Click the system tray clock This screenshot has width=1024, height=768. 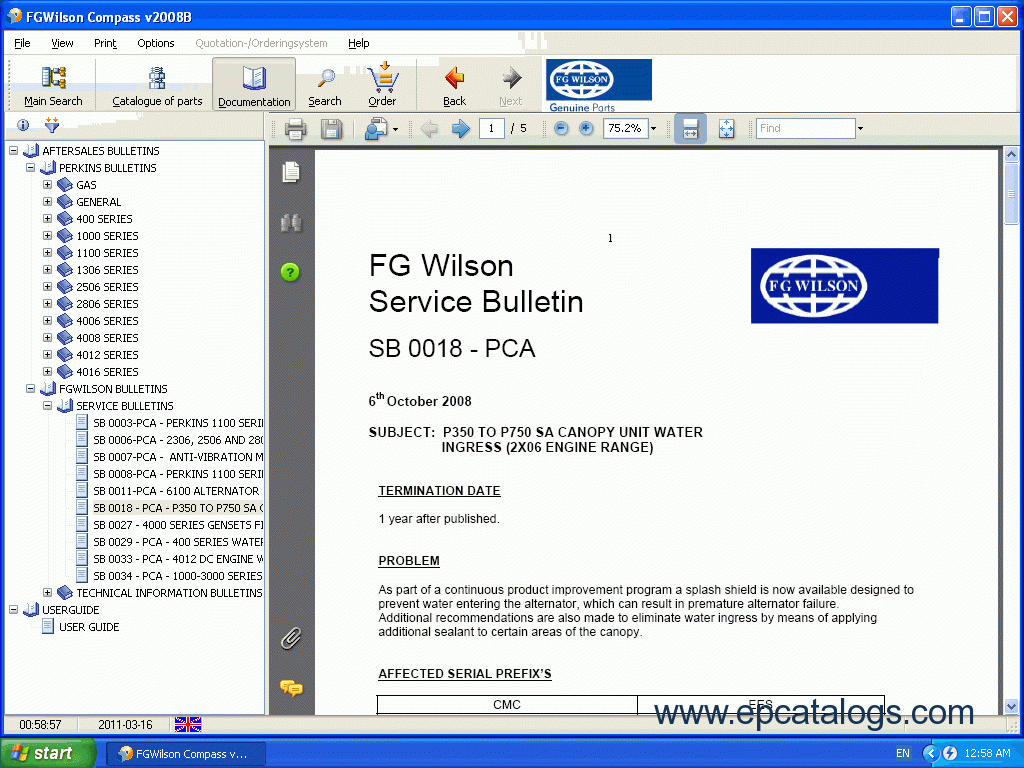tap(987, 753)
